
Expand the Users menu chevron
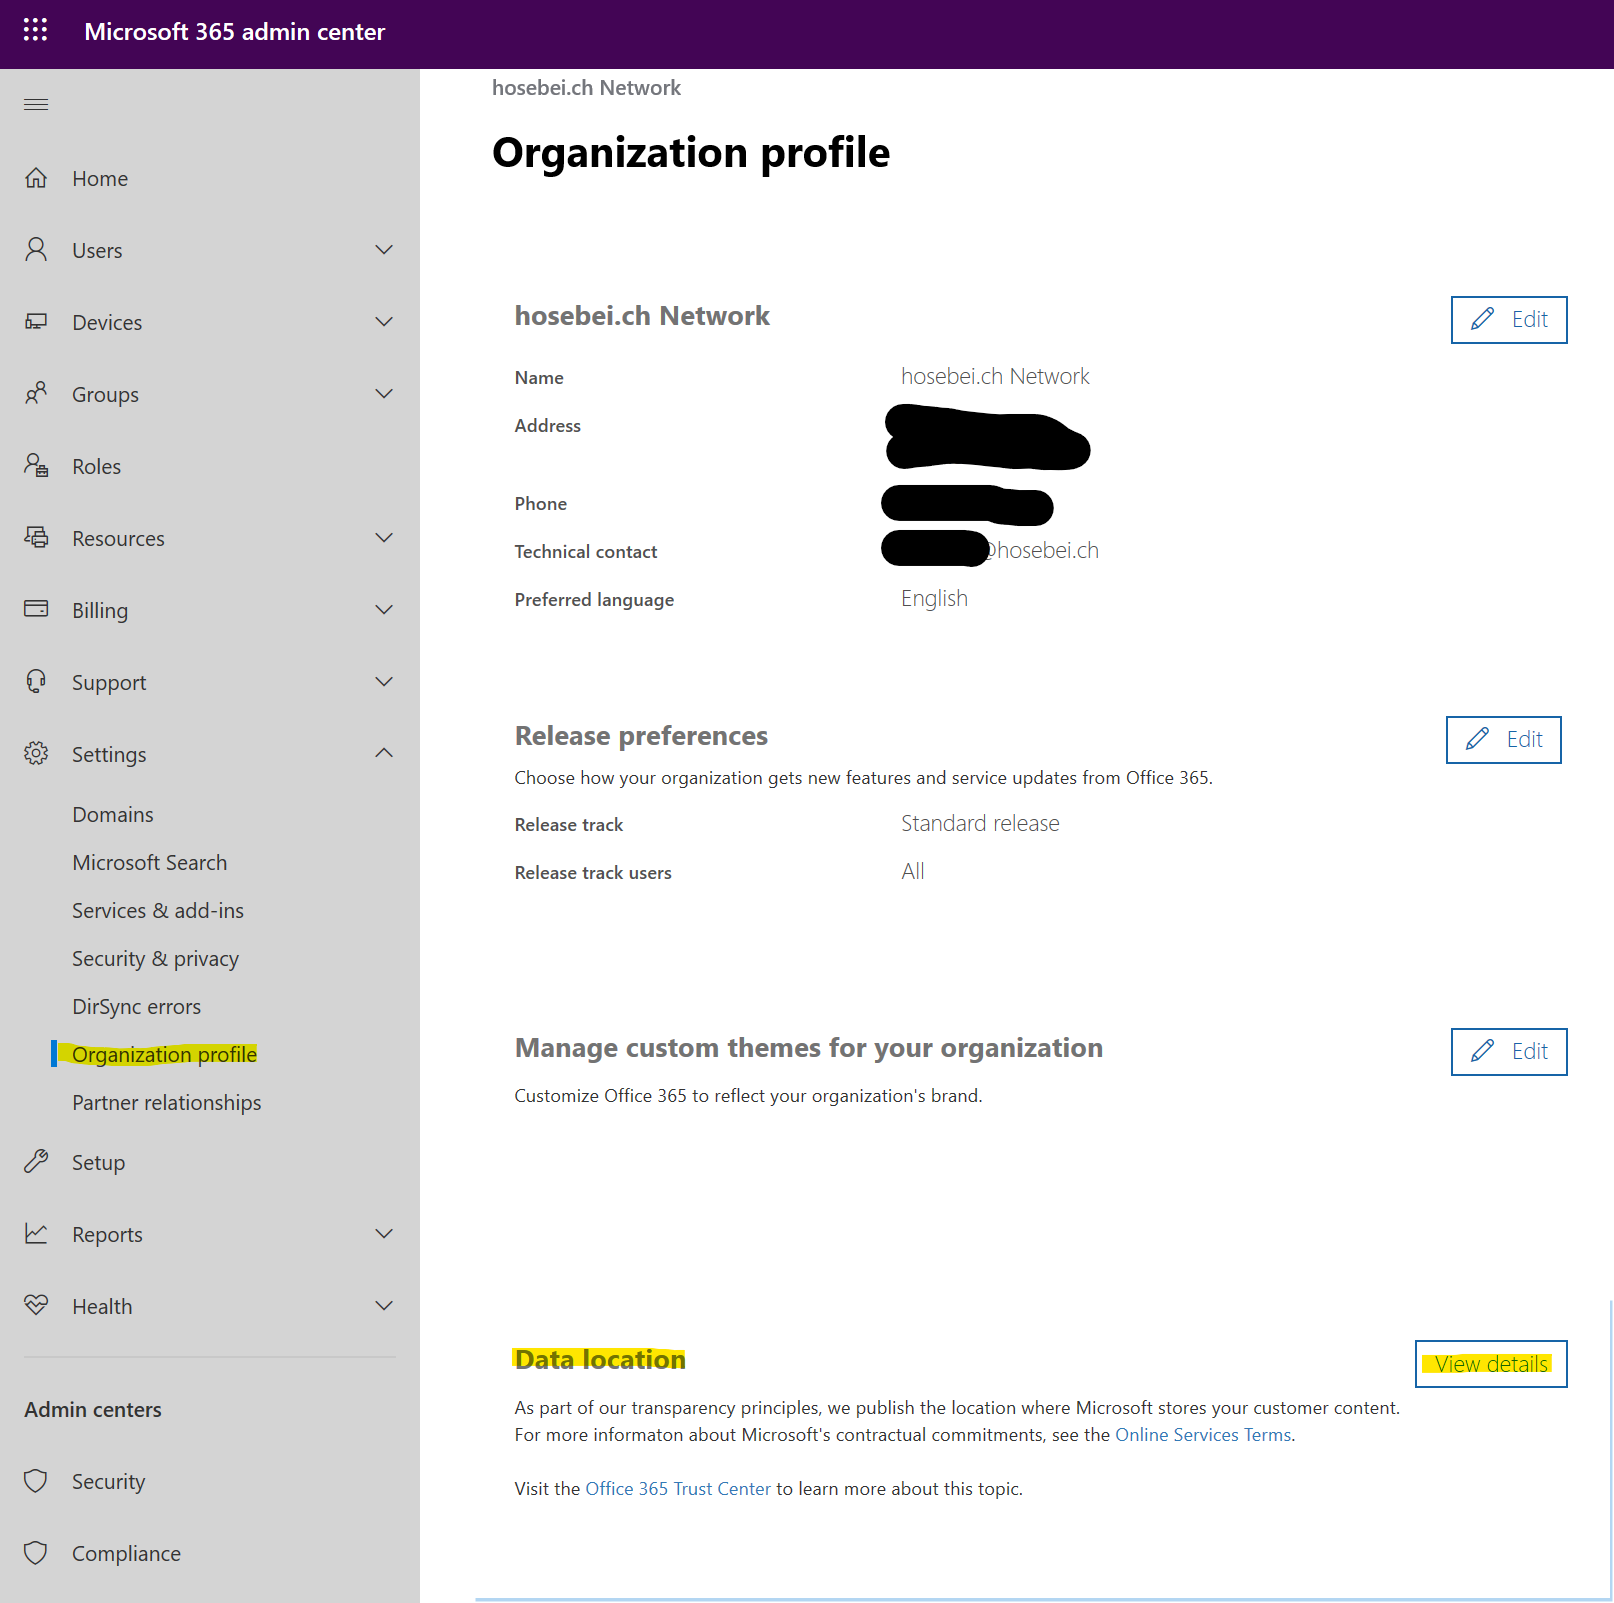pos(384,249)
